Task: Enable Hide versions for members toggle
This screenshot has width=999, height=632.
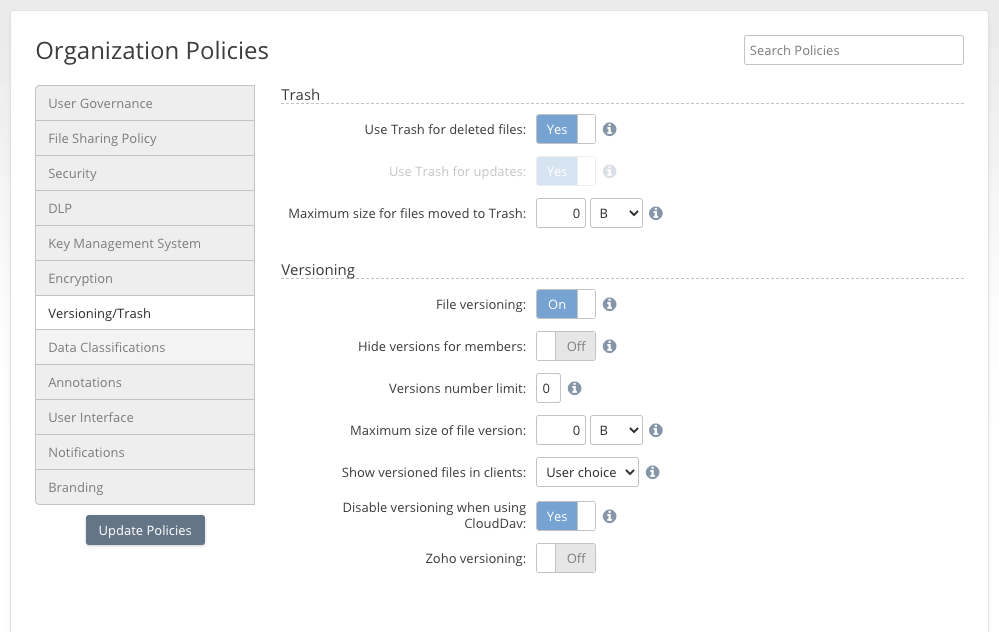Action: point(566,346)
